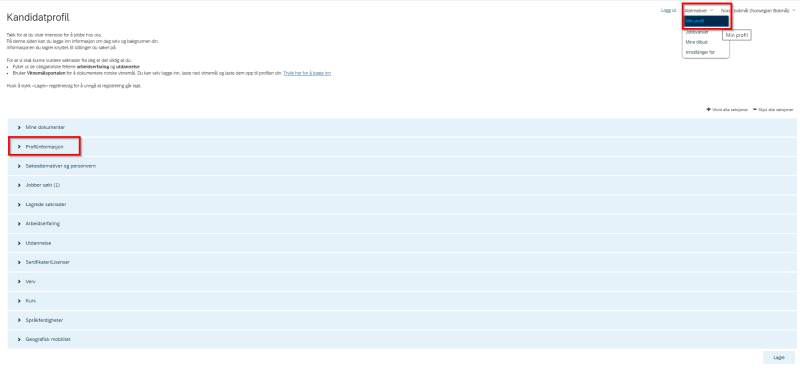The height and width of the screenshot is (371, 800).
Task: Expand the Sertifikater/Lisenser section
Action: click(x=402, y=262)
